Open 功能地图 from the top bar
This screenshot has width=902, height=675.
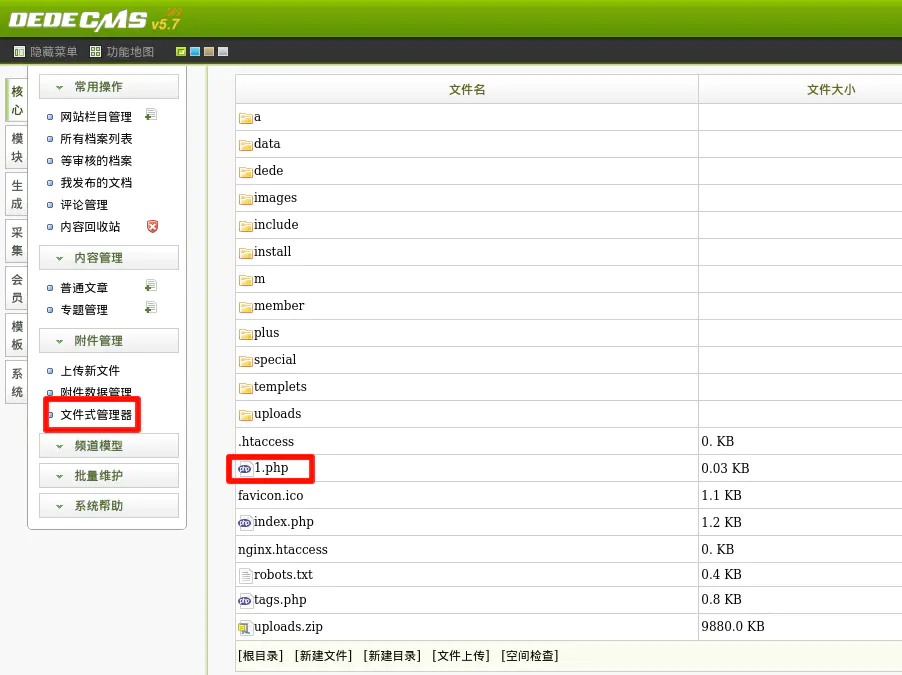pyautogui.click(x=122, y=52)
